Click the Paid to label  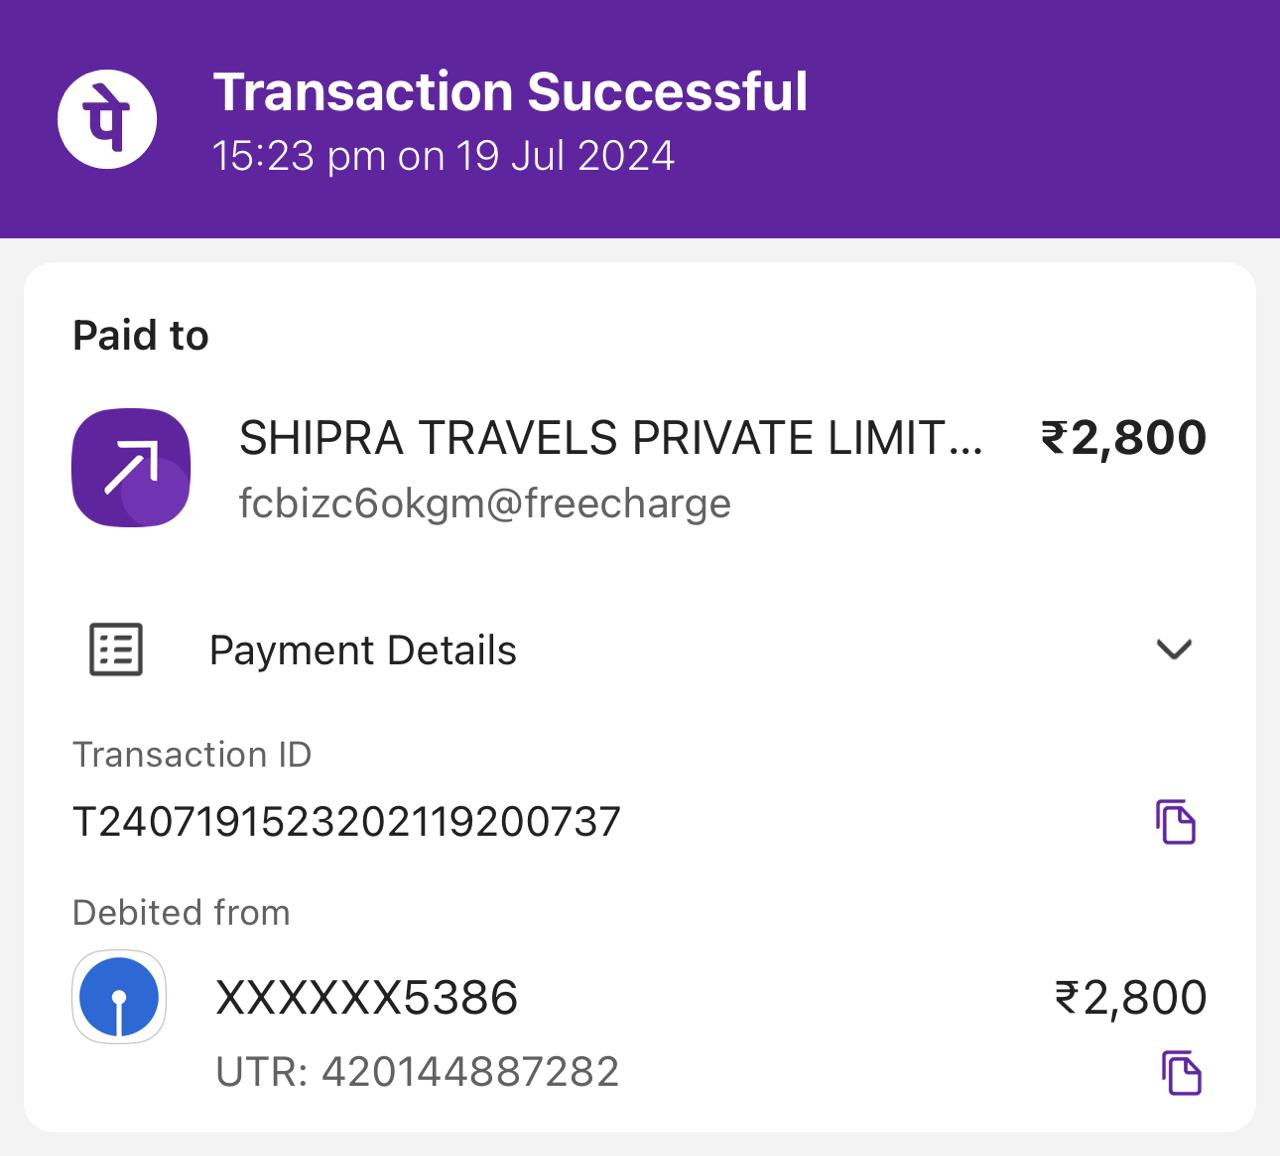[x=141, y=336]
